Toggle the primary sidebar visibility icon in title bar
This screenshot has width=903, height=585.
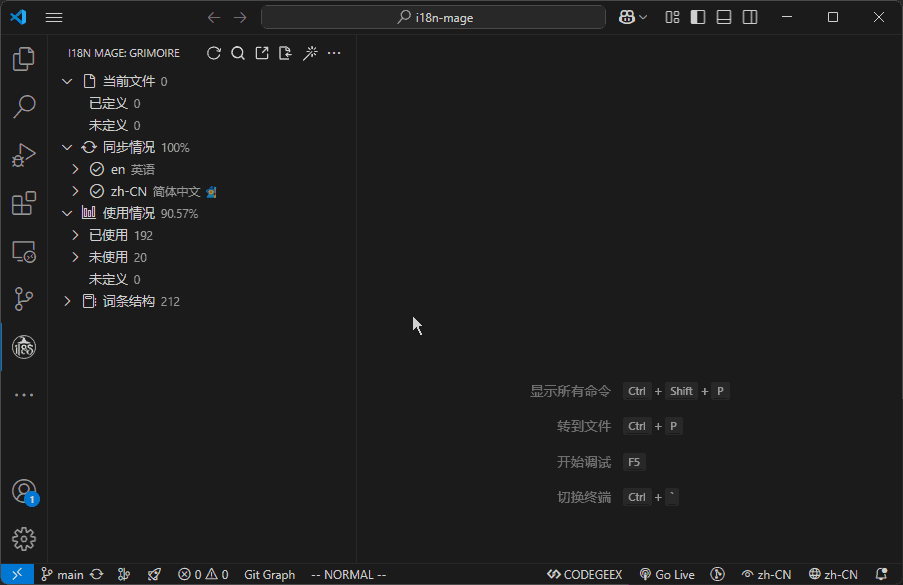[697, 17]
